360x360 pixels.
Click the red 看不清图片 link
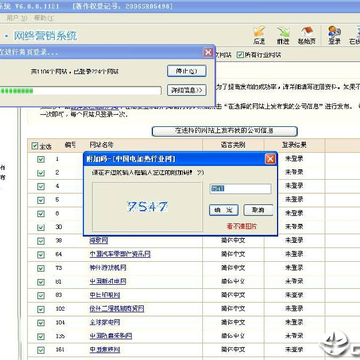tap(242, 226)
